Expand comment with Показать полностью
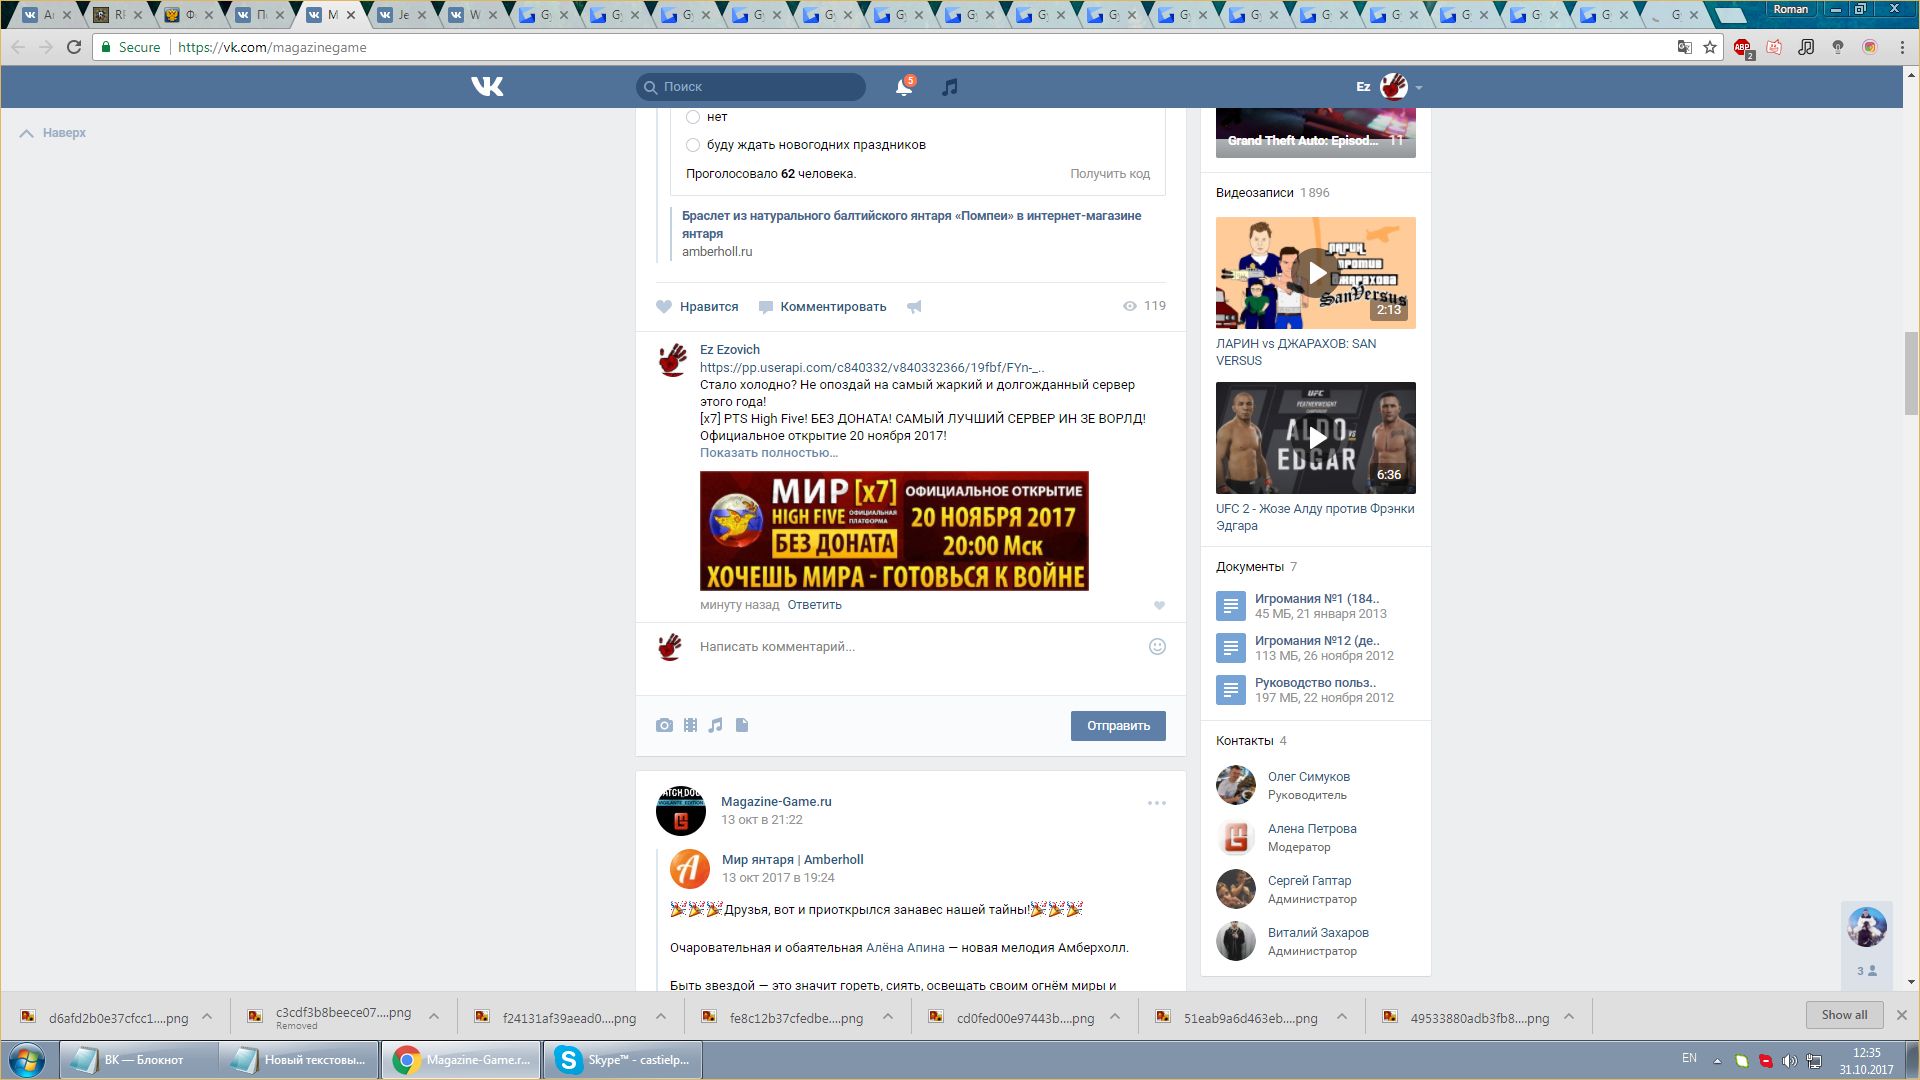This screenshot has width=1920, height=1080. 769,453
